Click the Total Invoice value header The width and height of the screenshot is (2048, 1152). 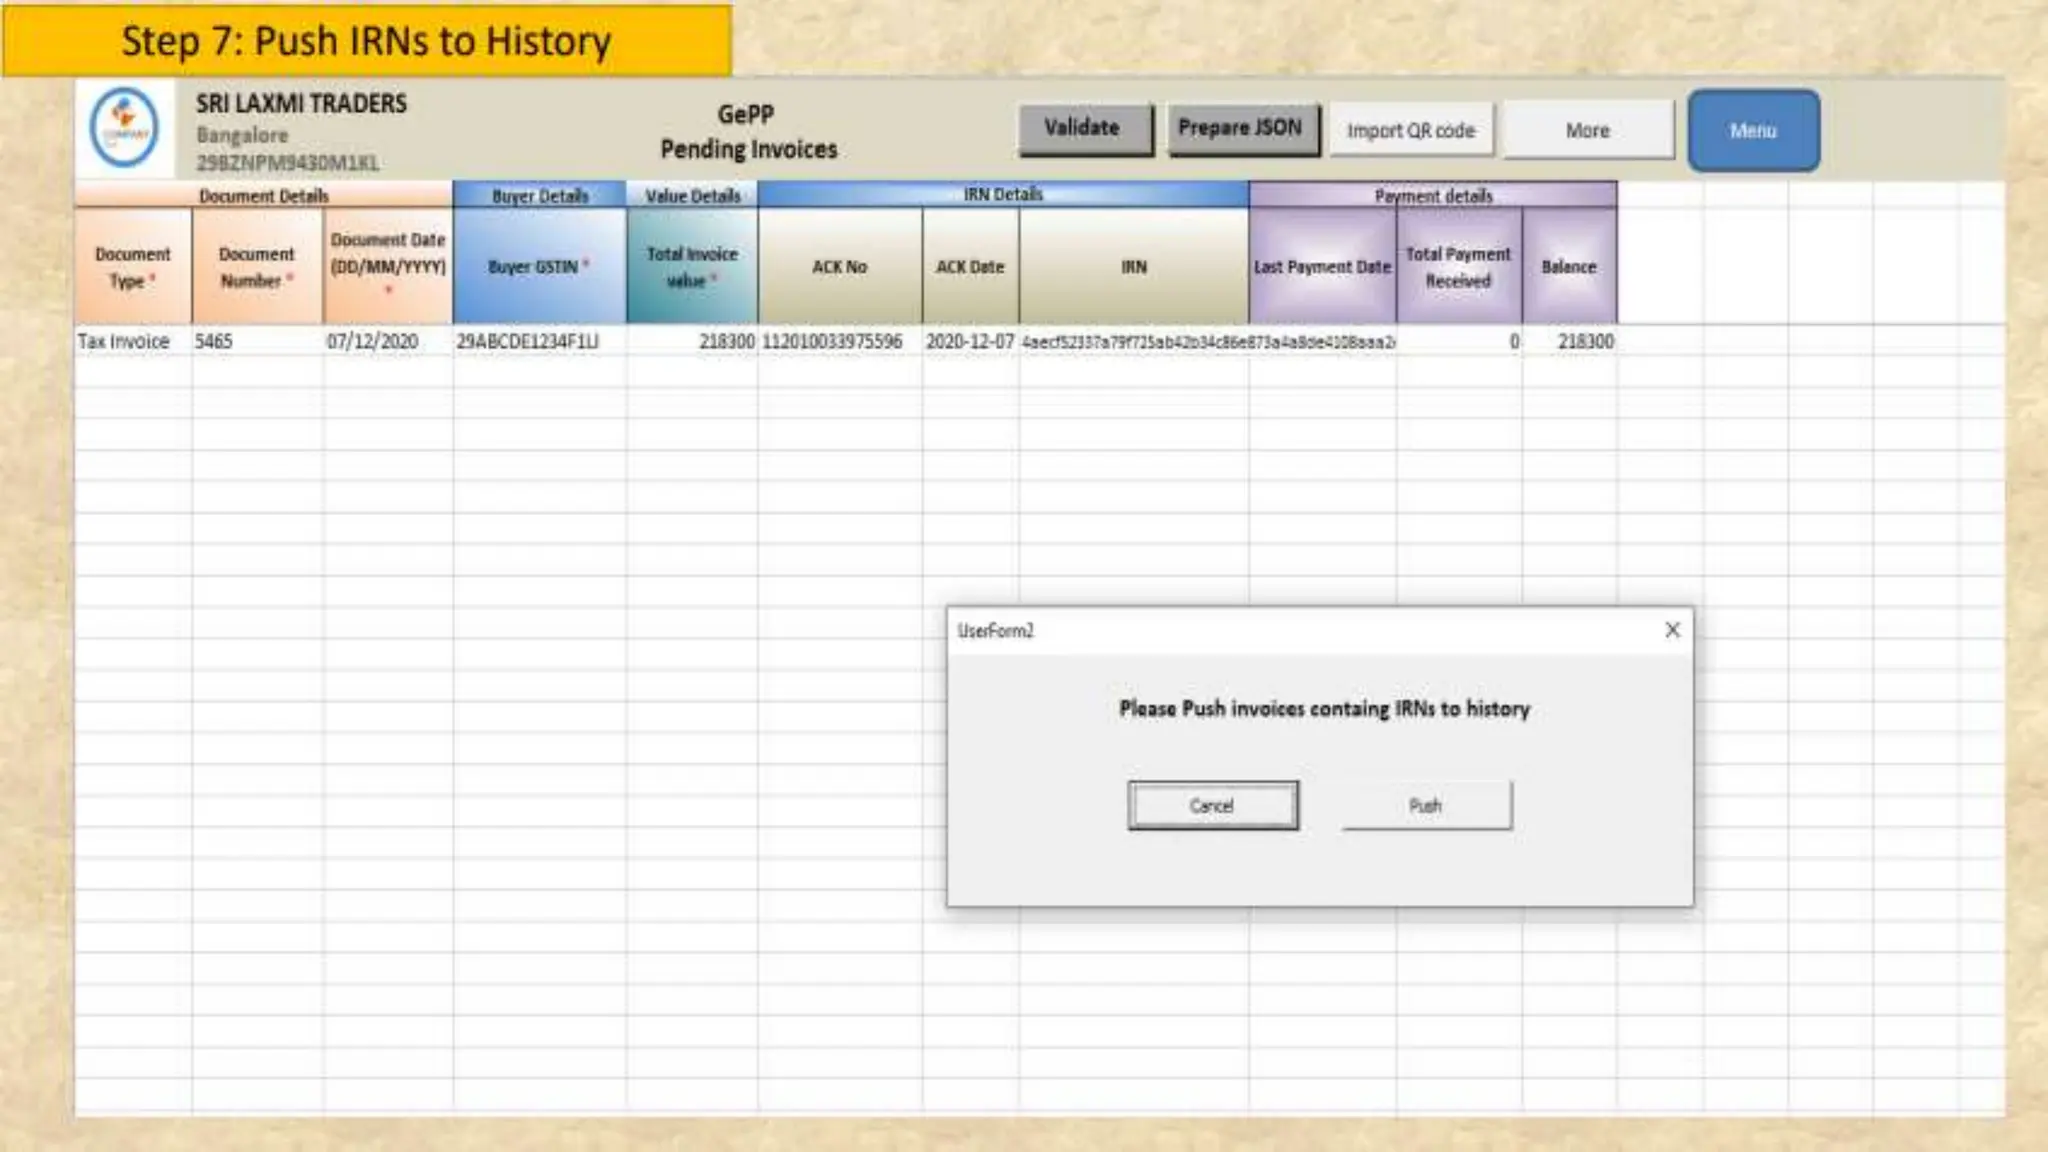click(x=691, y=267)
